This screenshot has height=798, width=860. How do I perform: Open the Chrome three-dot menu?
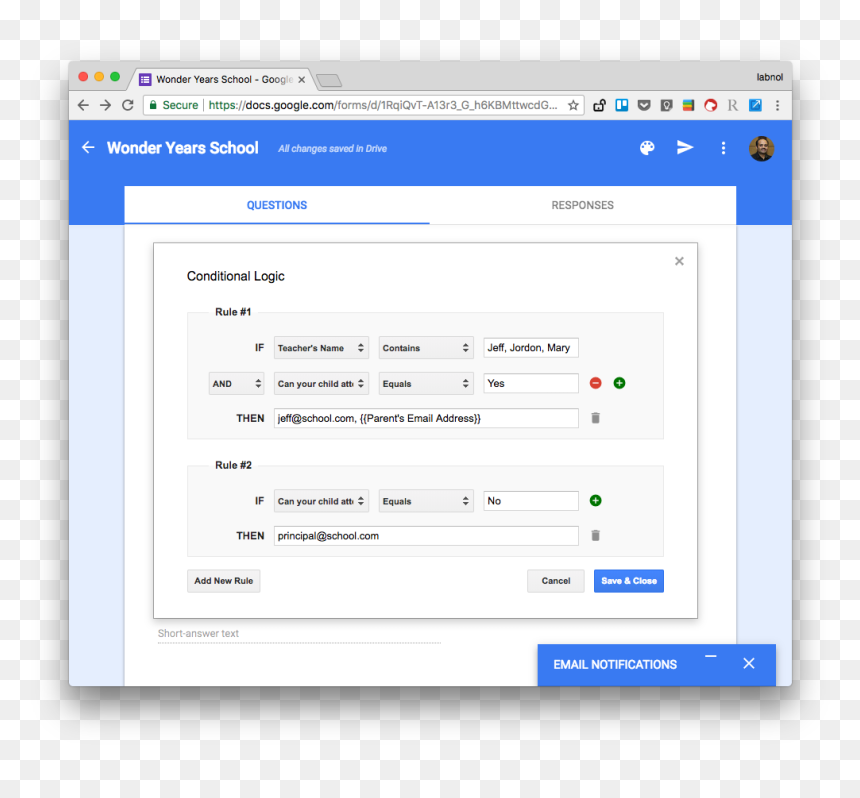pos(777,105)
